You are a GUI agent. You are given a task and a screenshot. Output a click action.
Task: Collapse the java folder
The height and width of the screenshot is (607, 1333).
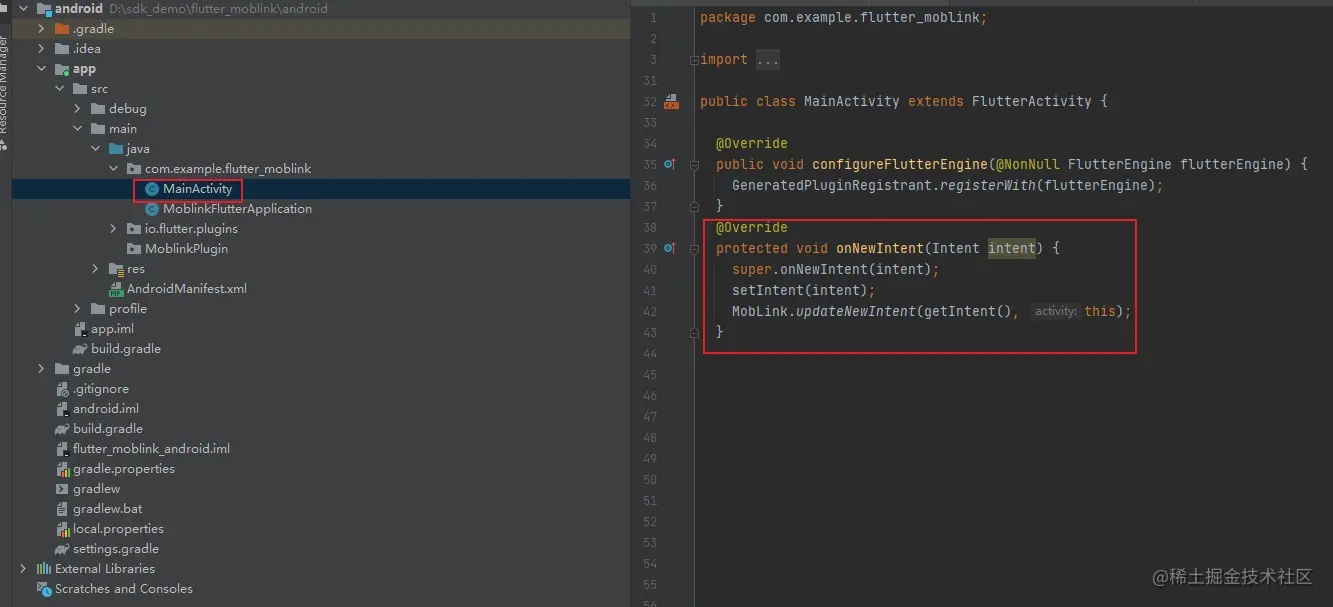(x=95, y=149)
